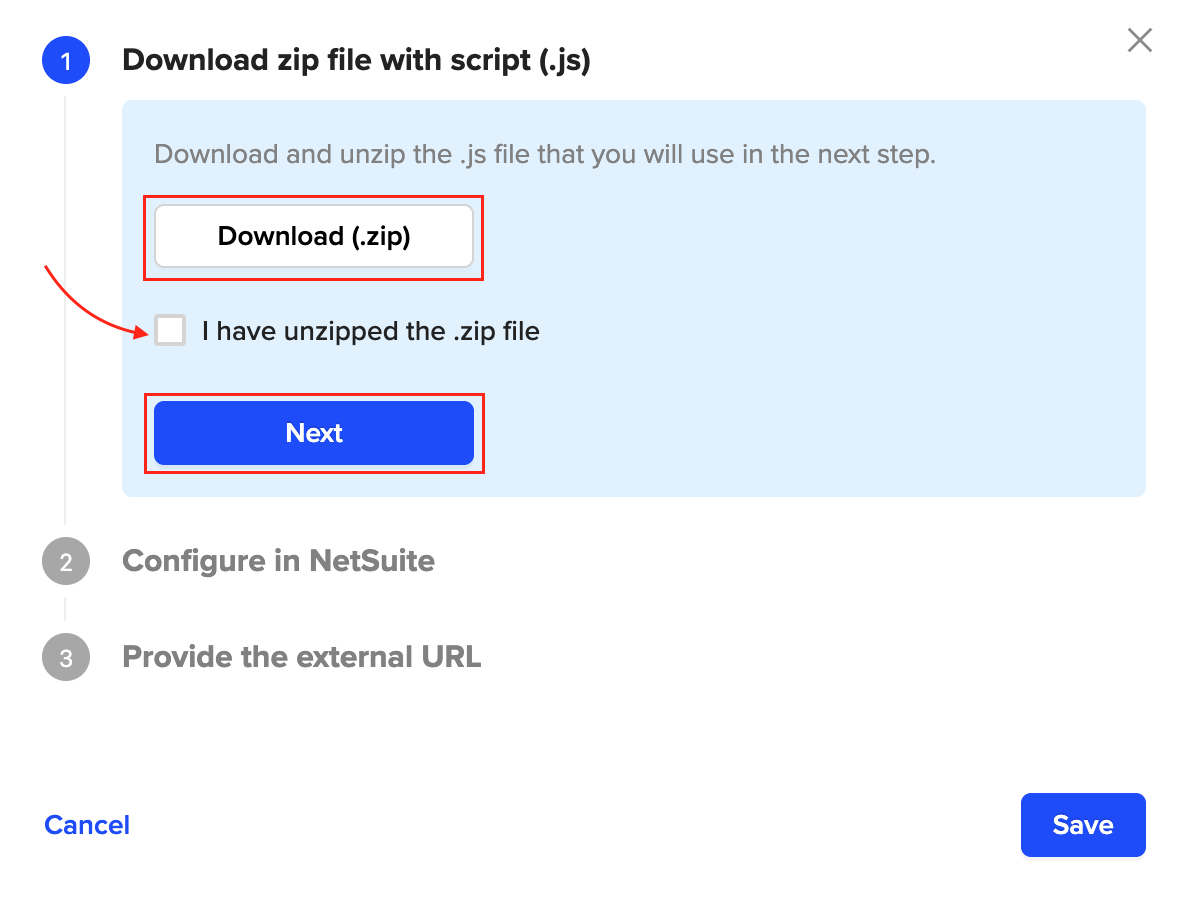Click number 1 in stepper
This screenshot has height=900, width=1186.
click(66, 63)
